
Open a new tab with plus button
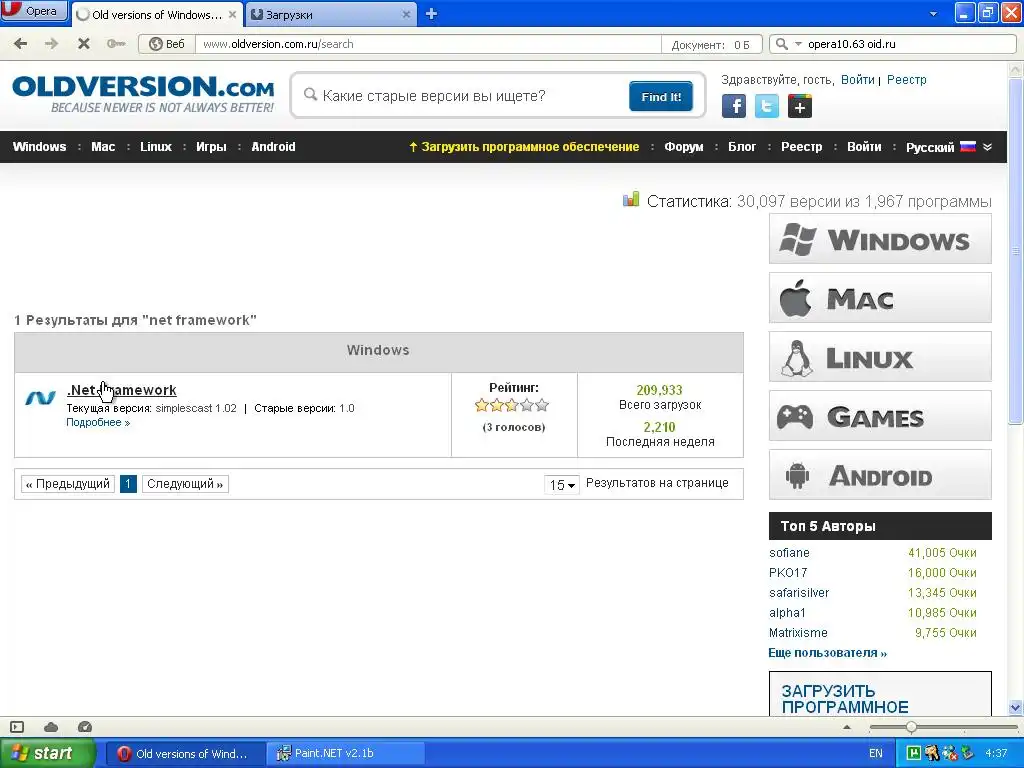pos(431,14)
